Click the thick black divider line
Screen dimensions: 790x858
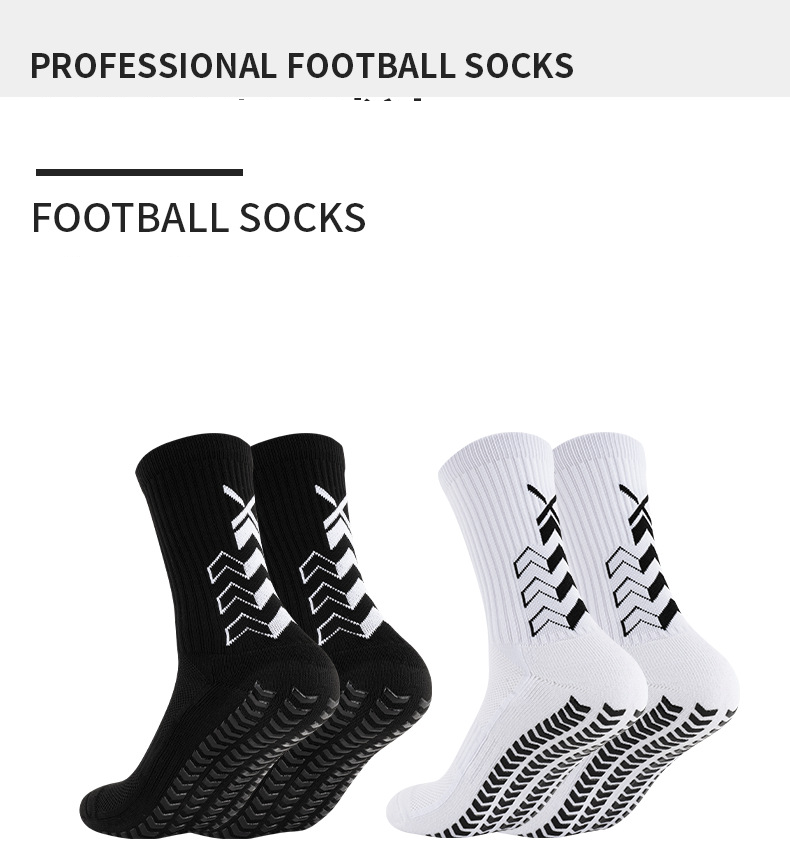coord(139,172)
